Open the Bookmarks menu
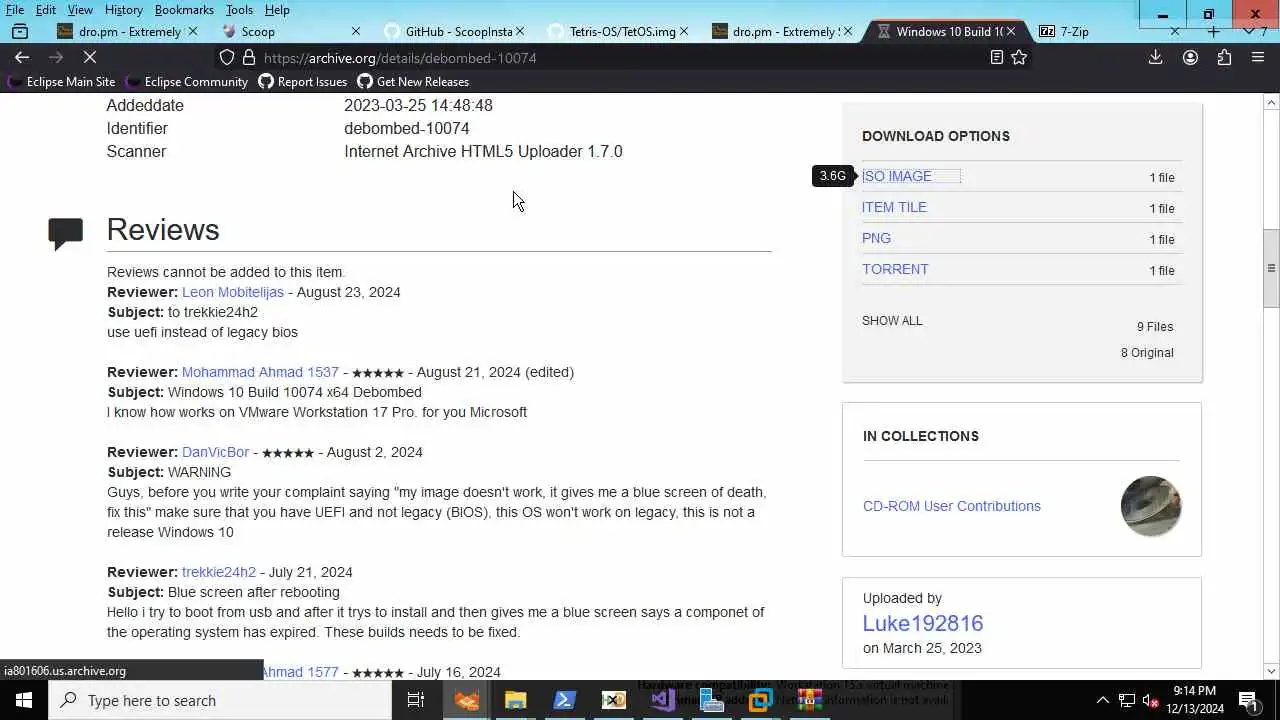1280x720 pixels. point(184,9)
